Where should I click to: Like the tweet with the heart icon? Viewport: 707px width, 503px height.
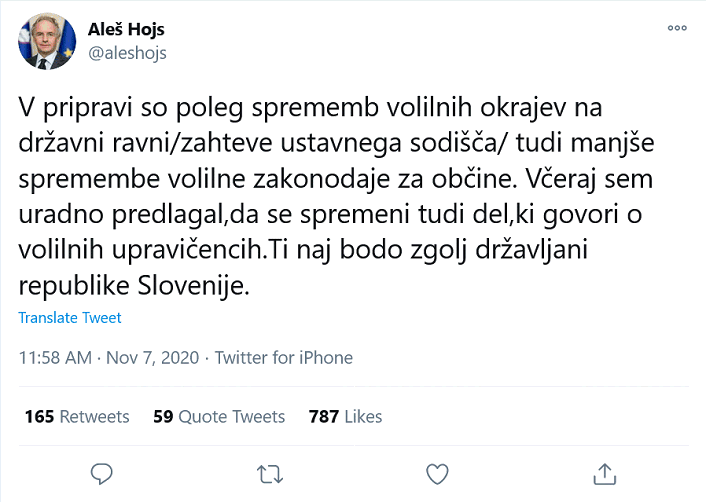tap(436, 472)
